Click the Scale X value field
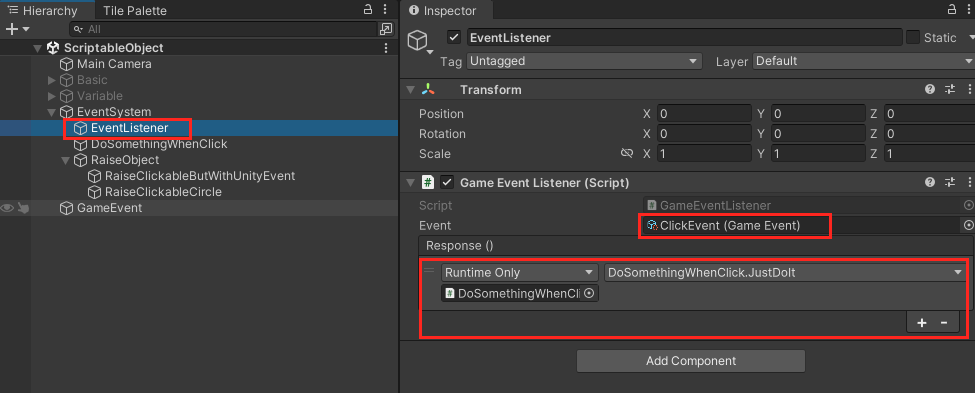Viewport: 975px width, 393px height. 704,154
